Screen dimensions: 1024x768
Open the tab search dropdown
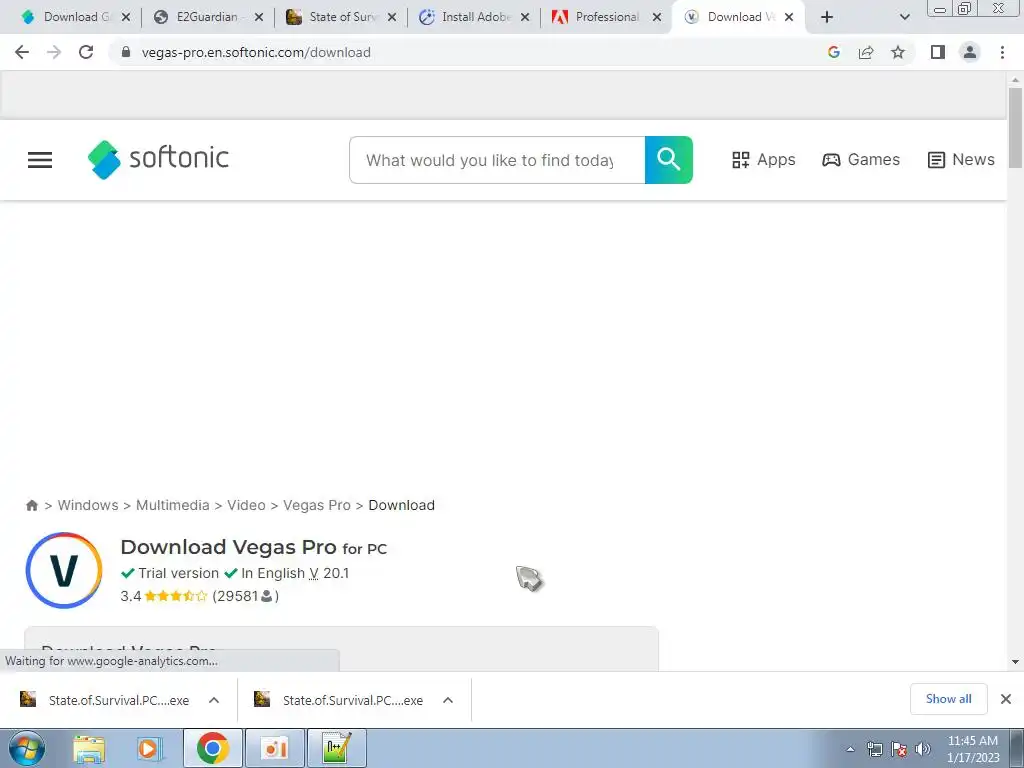click(x=904, y=17)
